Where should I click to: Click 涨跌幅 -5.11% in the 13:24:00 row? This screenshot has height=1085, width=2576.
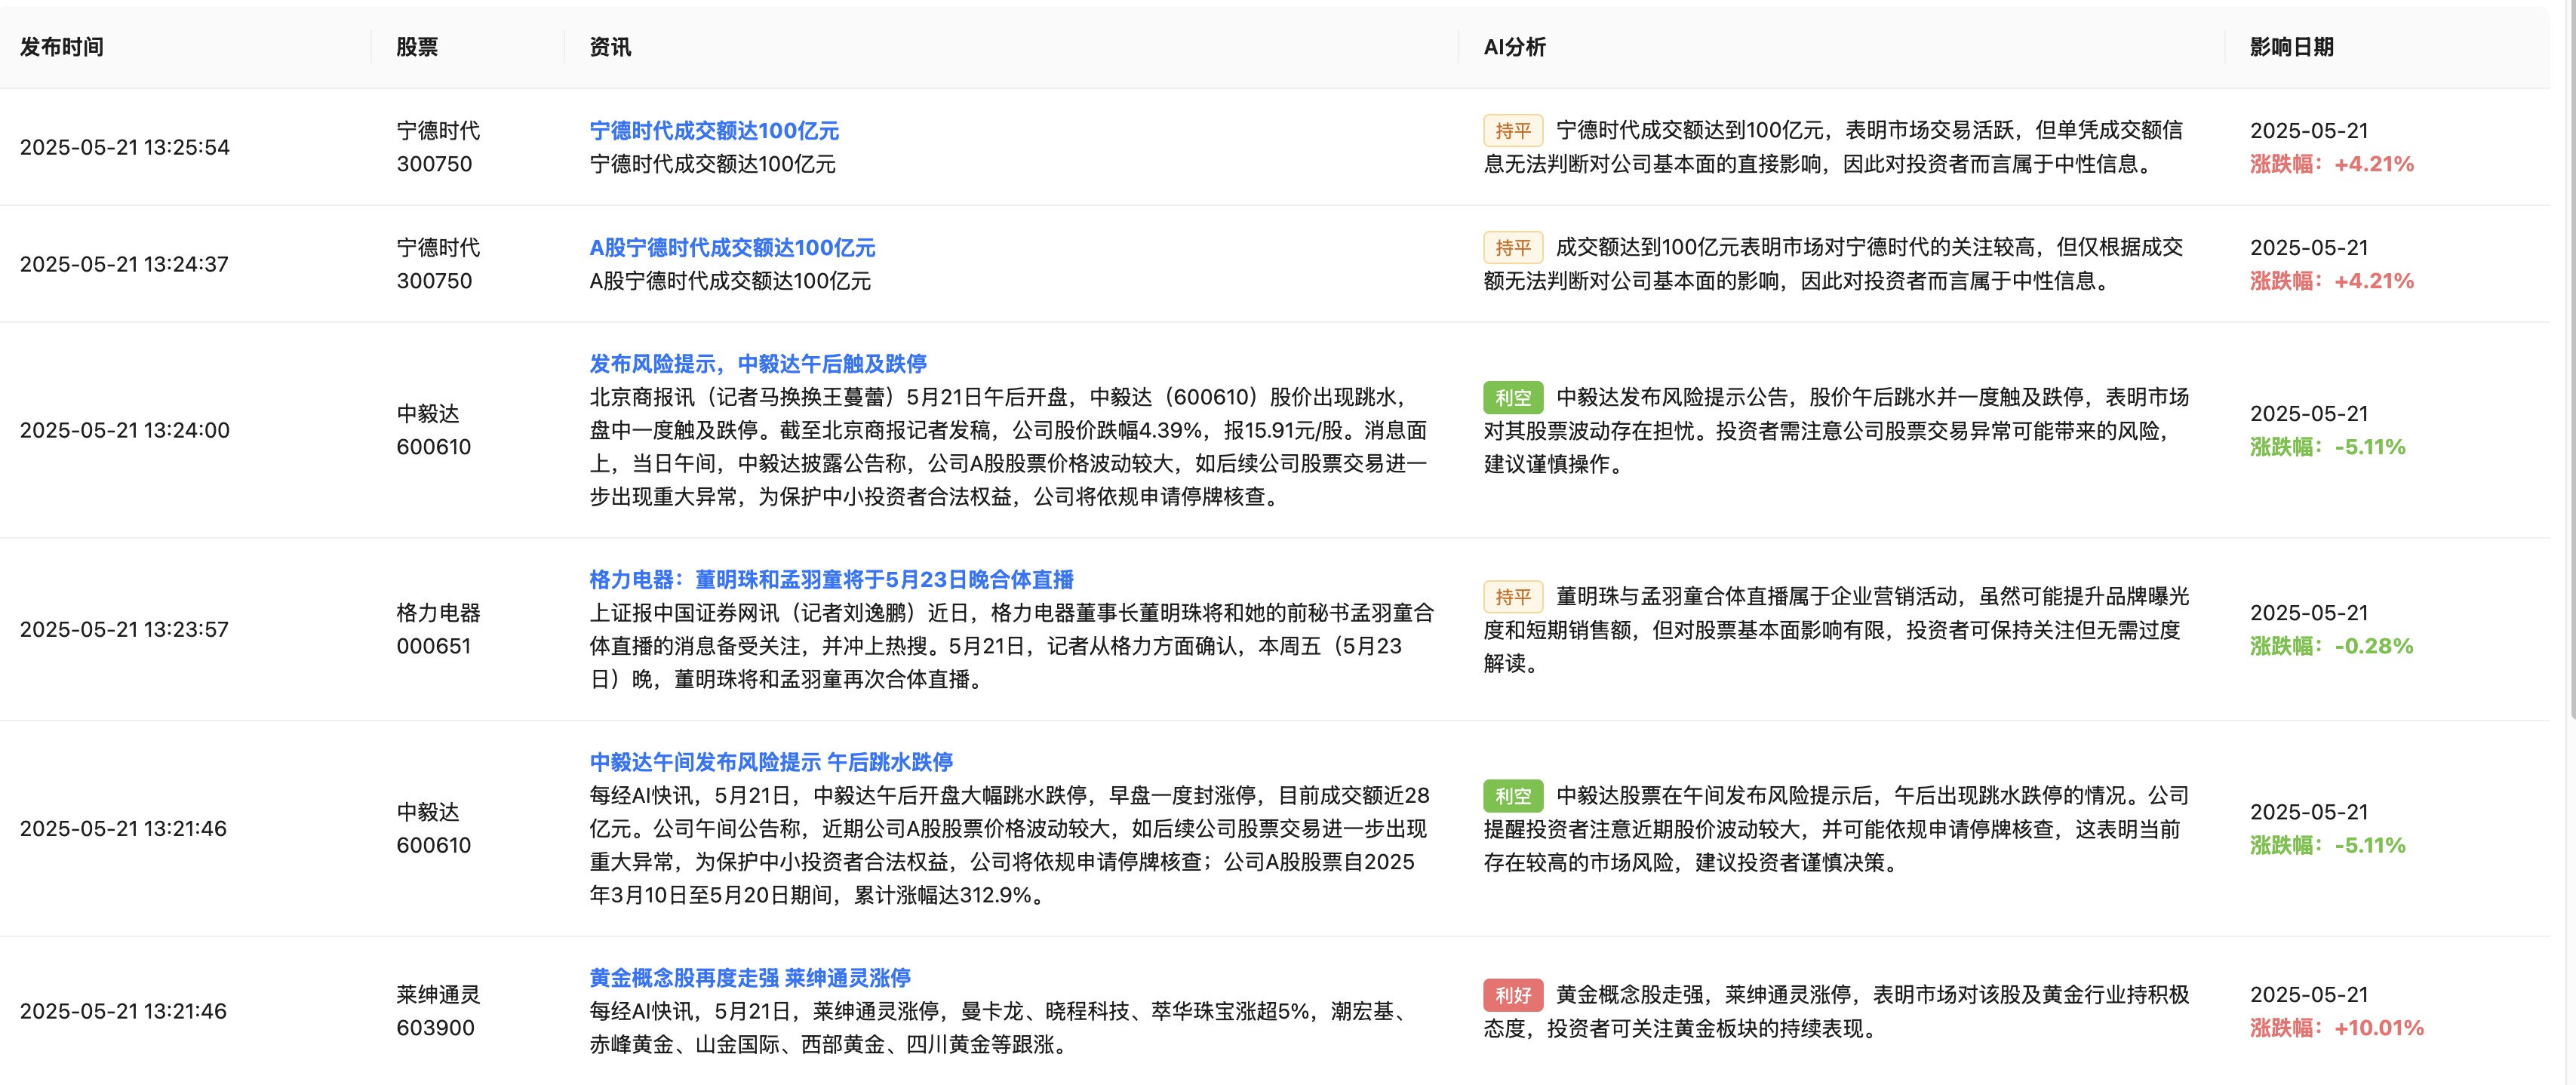click(x=2328, y=447)
